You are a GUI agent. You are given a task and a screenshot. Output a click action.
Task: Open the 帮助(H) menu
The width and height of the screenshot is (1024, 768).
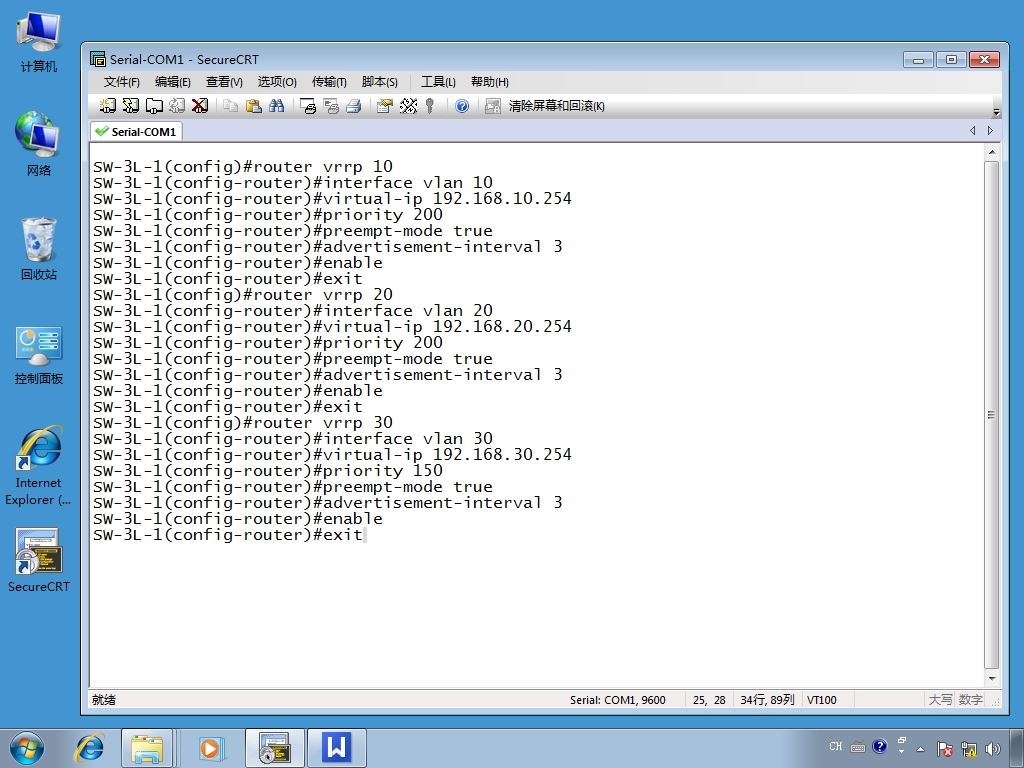tap(490, 82)
